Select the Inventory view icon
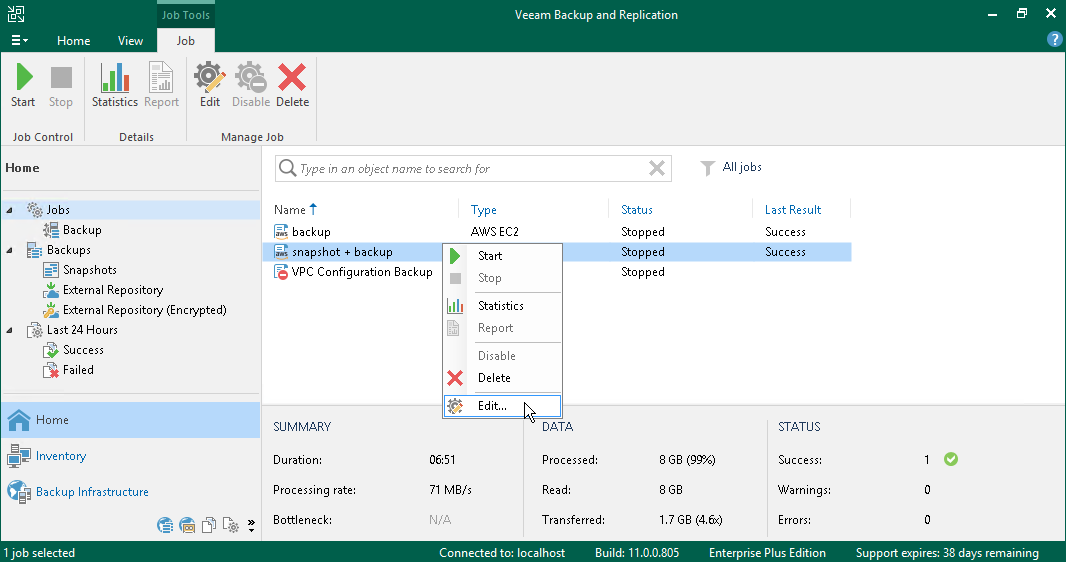This screenshot has height=562, width=1066. point(19,456)
